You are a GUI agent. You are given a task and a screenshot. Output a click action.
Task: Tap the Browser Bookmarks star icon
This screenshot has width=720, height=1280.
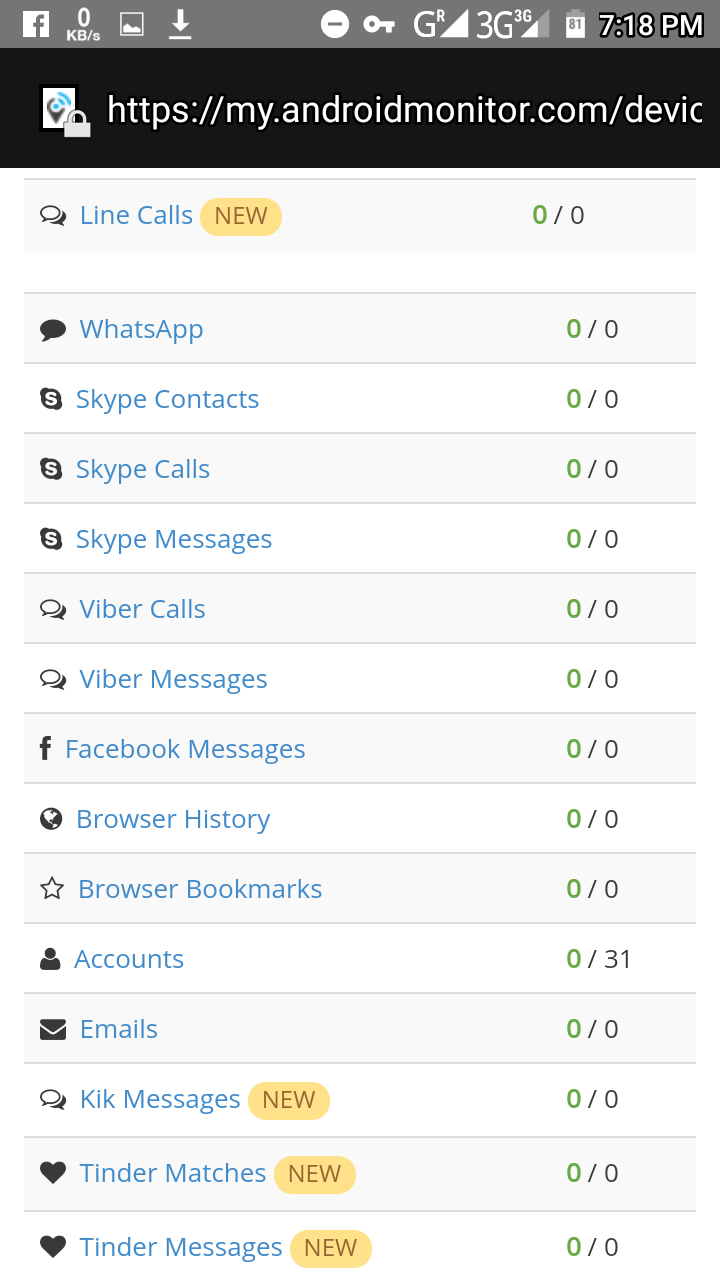point(52,889)
